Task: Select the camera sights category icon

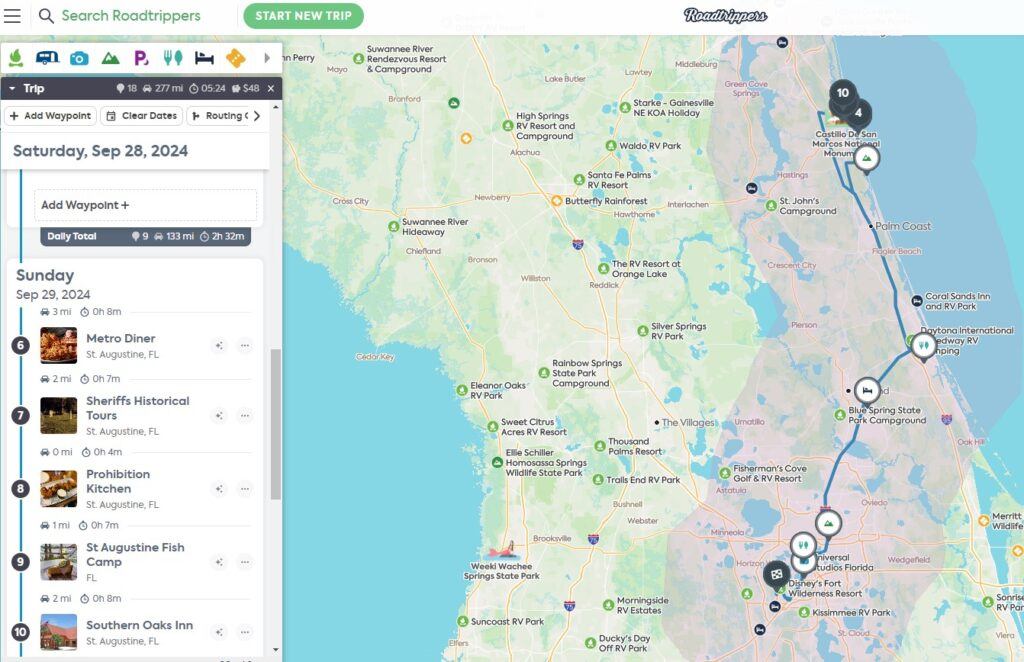Action: click(x=79, y=59)
